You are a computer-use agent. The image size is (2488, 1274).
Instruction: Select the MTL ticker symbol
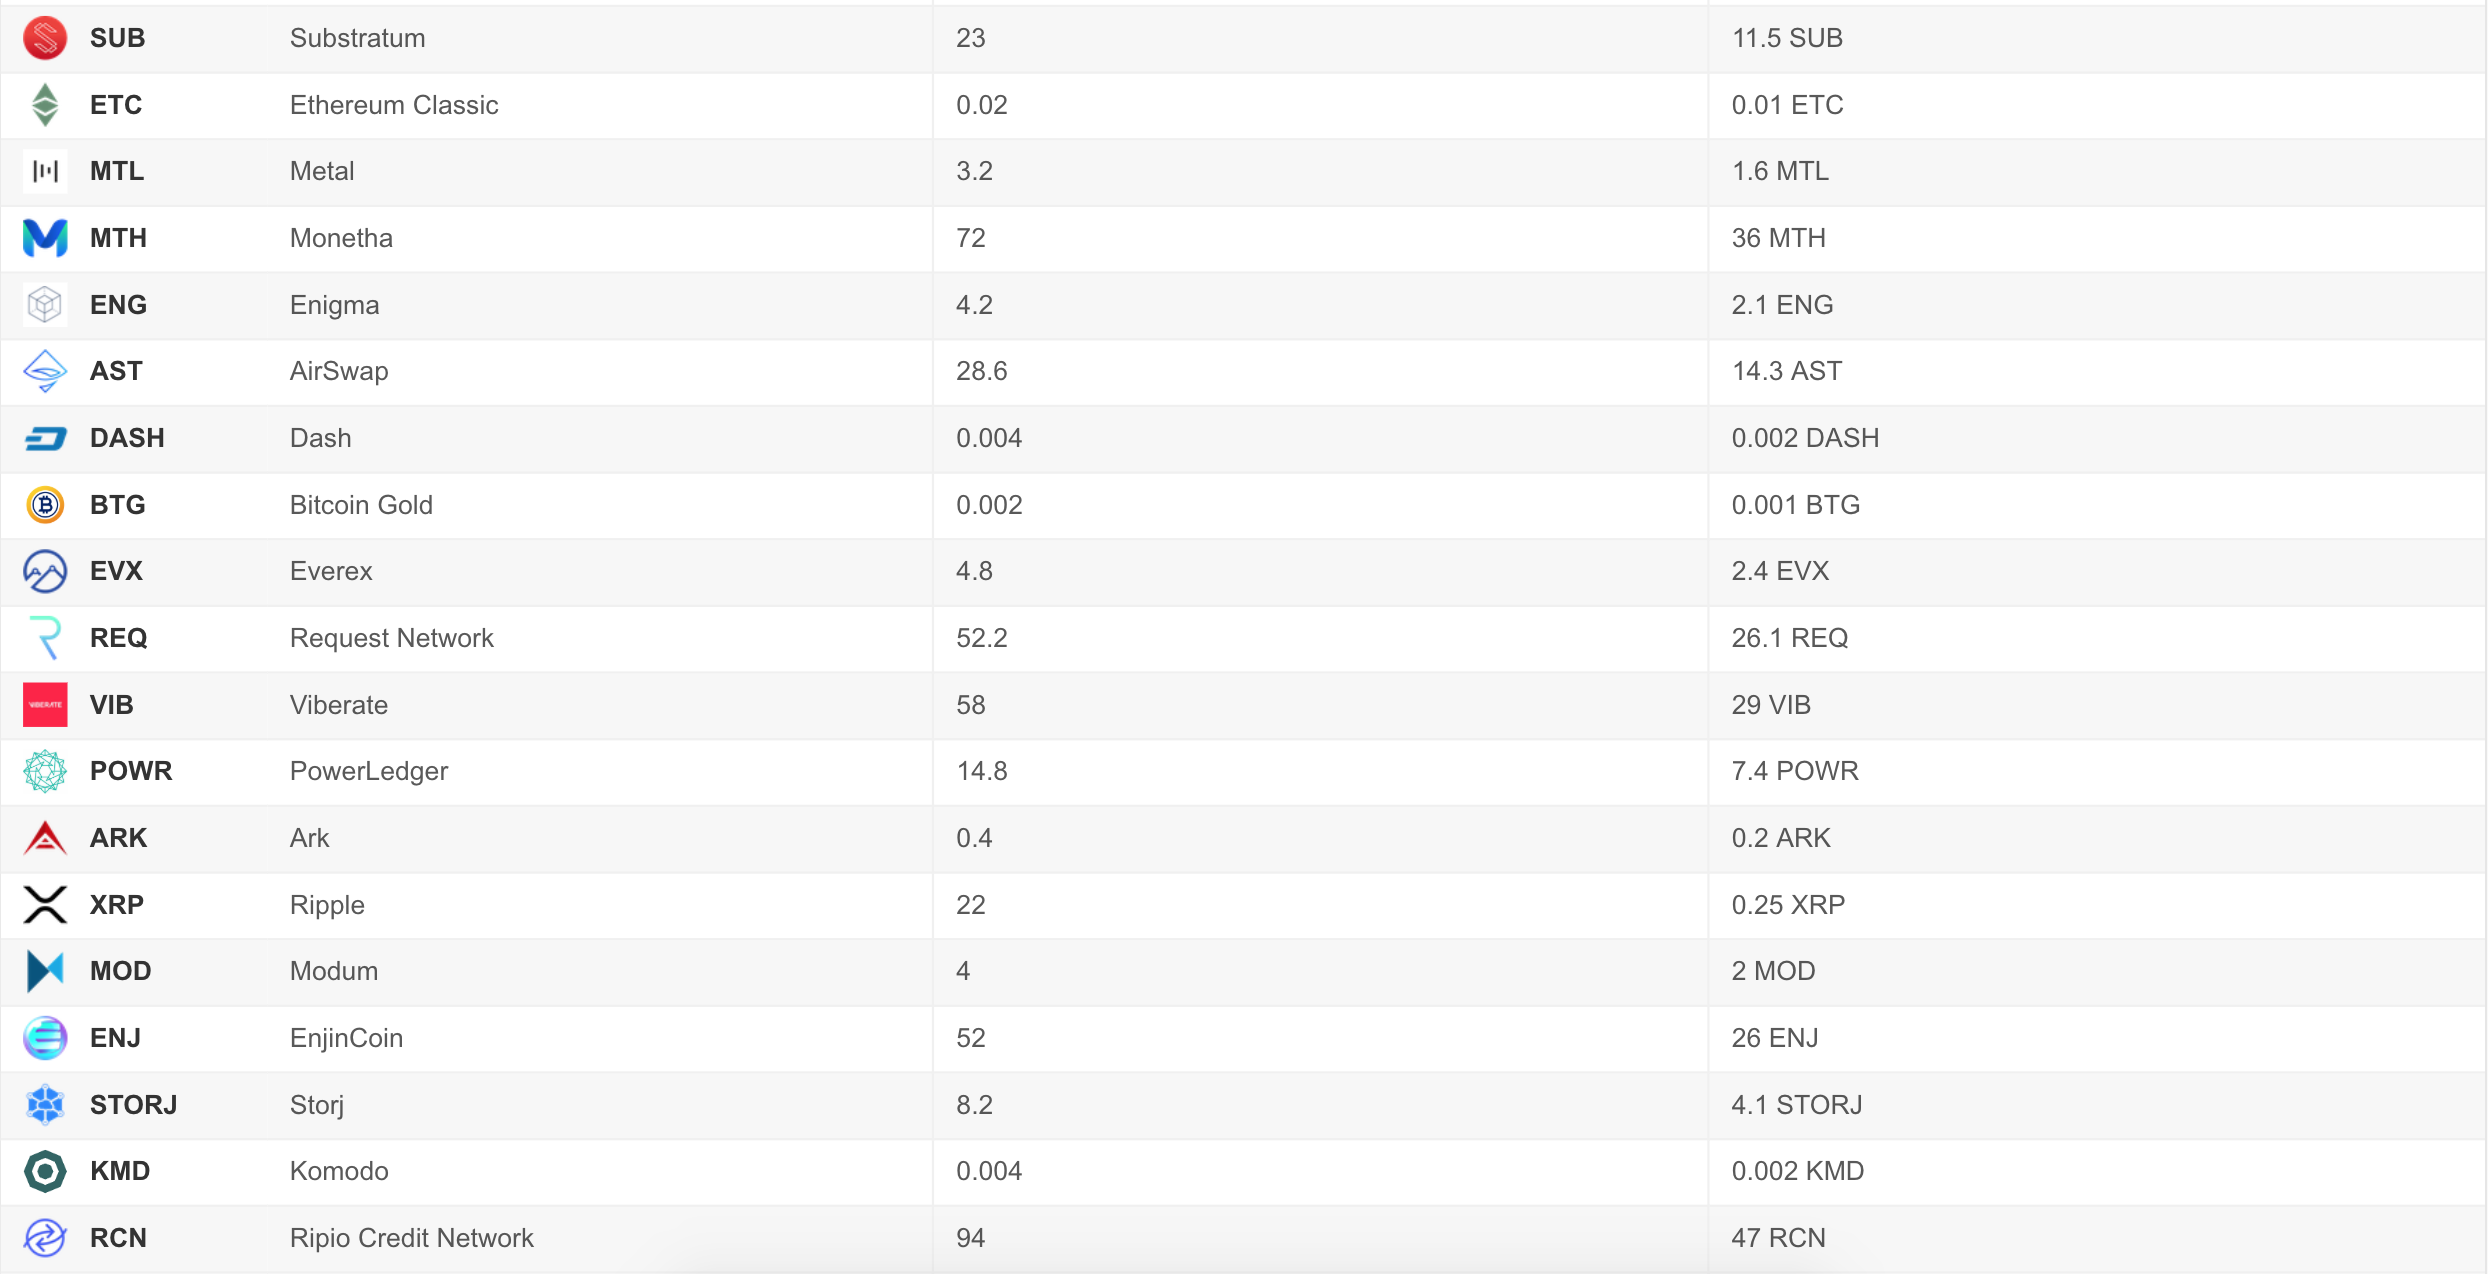pos(117,171)
